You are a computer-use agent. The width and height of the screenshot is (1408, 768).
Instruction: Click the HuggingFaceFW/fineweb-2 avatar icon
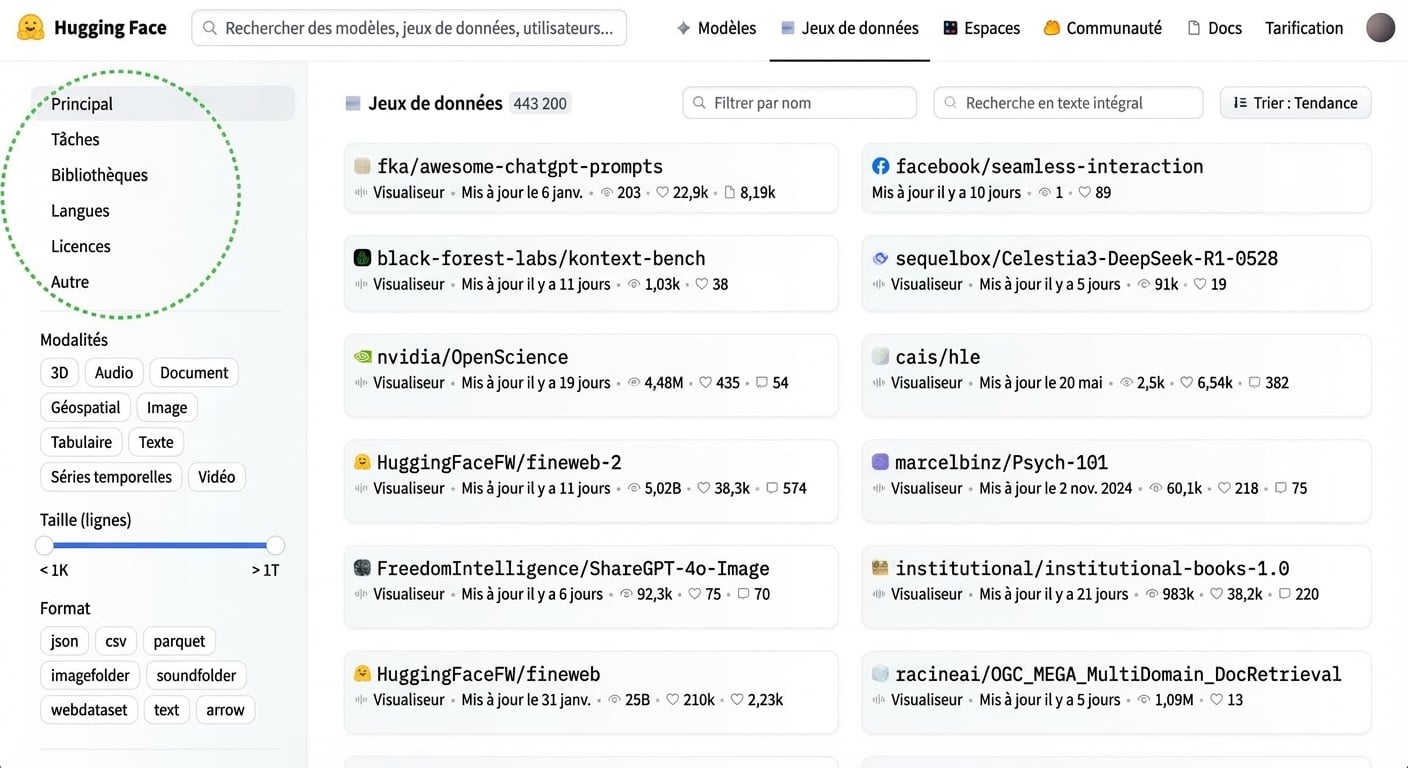pyautogui.click(x=363, y=462)
